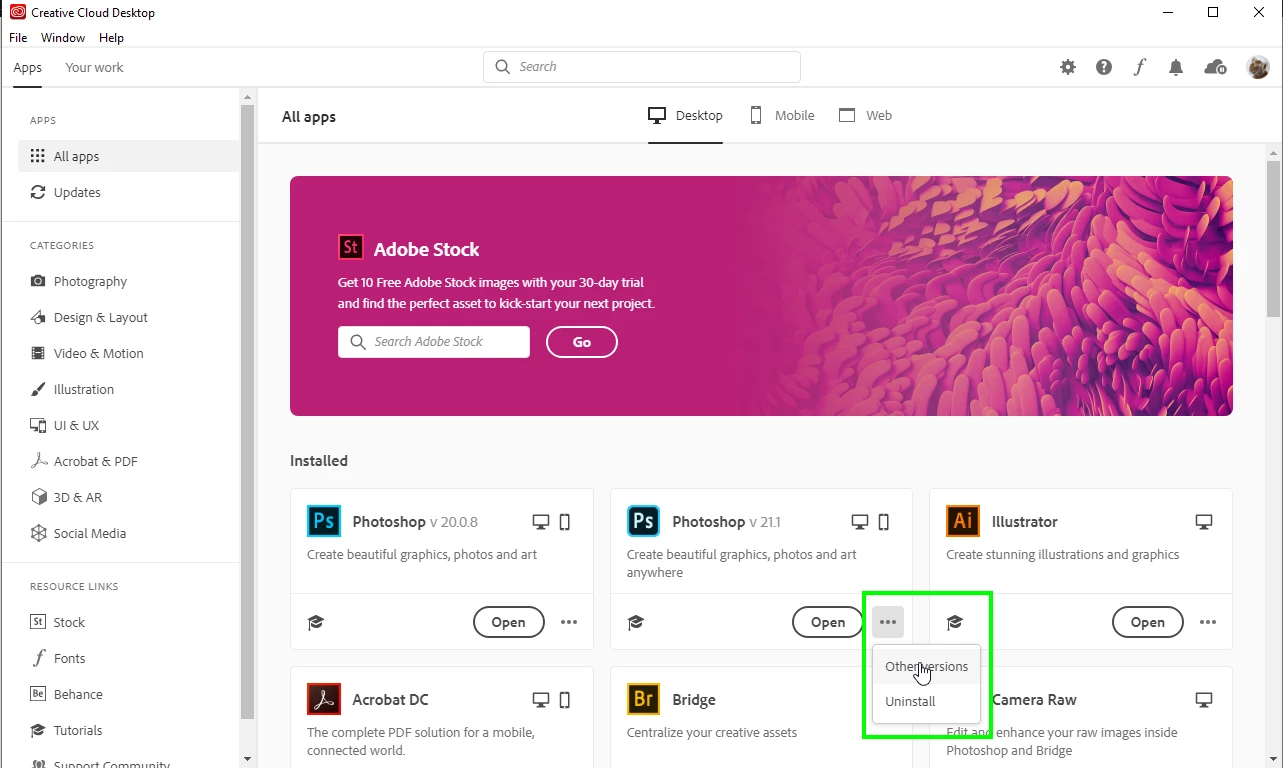Switch to the Apps tab
Image resolution: width=1283 pixels, height=768 pixels.
pos(28,68)
